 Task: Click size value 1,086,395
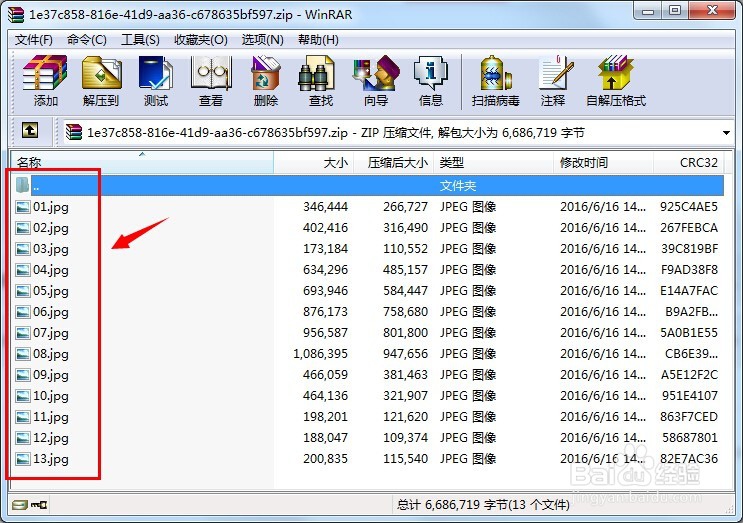coord(320,354)
